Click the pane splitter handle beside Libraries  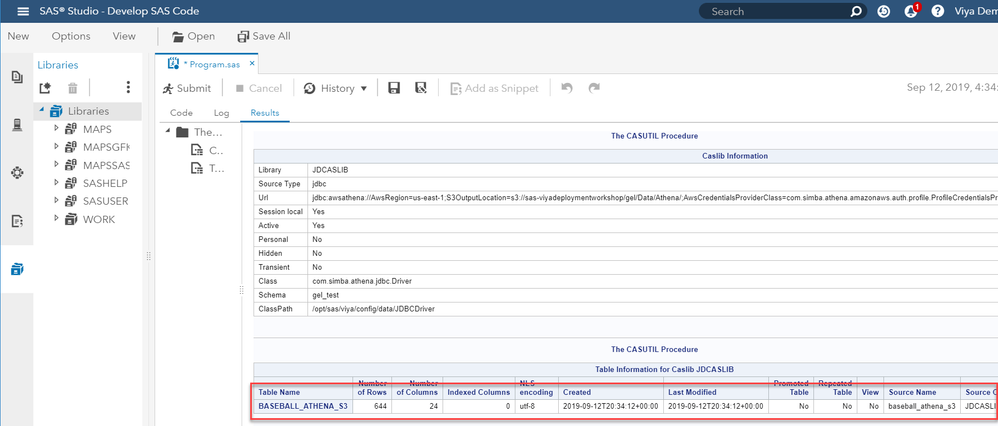click(149, 256)
